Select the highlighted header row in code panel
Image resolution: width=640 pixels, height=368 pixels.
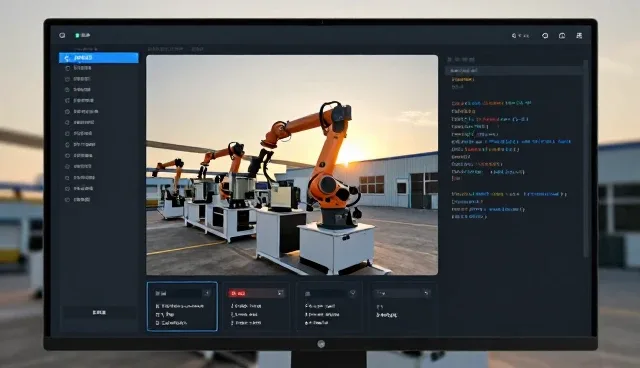point(514,71)
